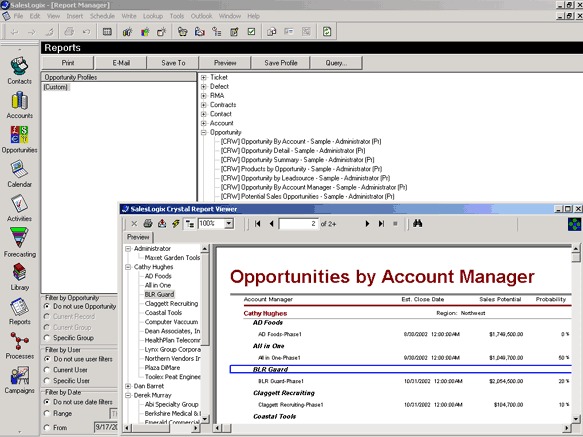Select 'Opportunity By Account Manager' report

click(x=313, y=187)
